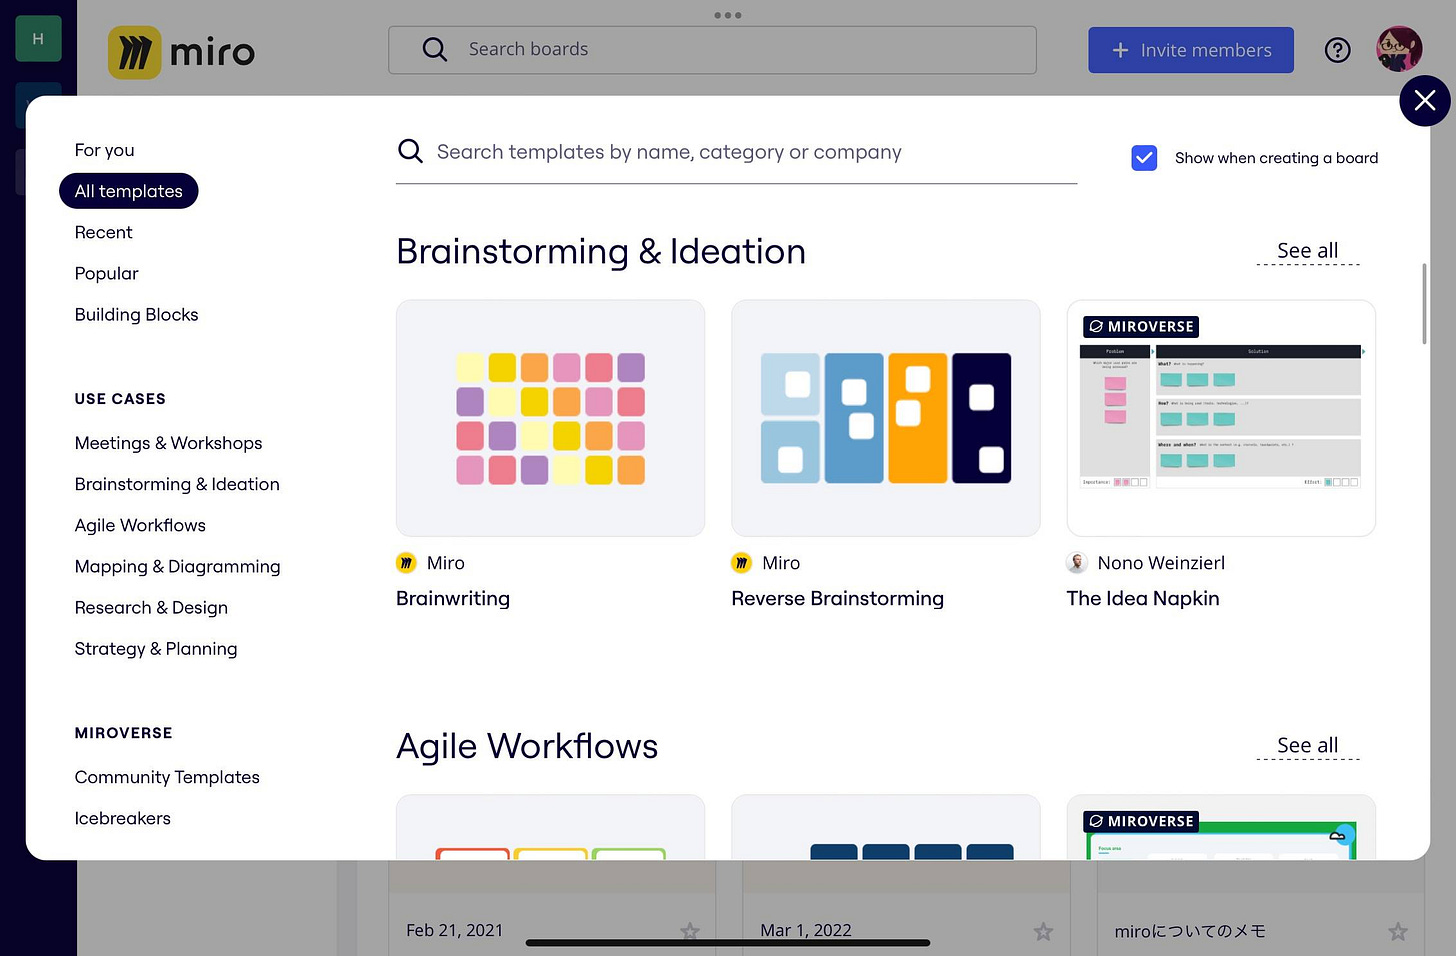Select For you in sidebar
Screen dimensions: 1456x956
point(104,150)
